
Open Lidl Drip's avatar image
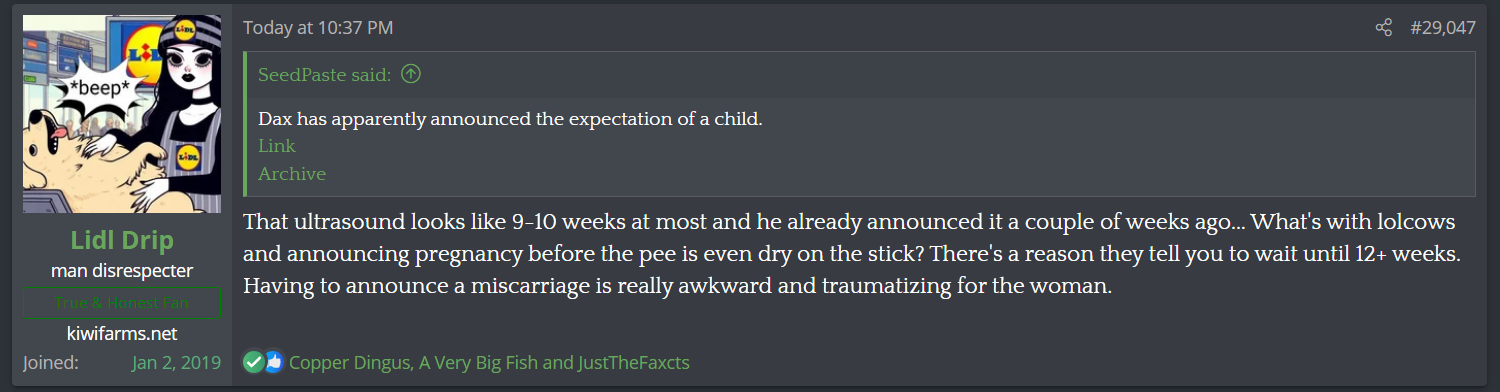click(122, 114)
